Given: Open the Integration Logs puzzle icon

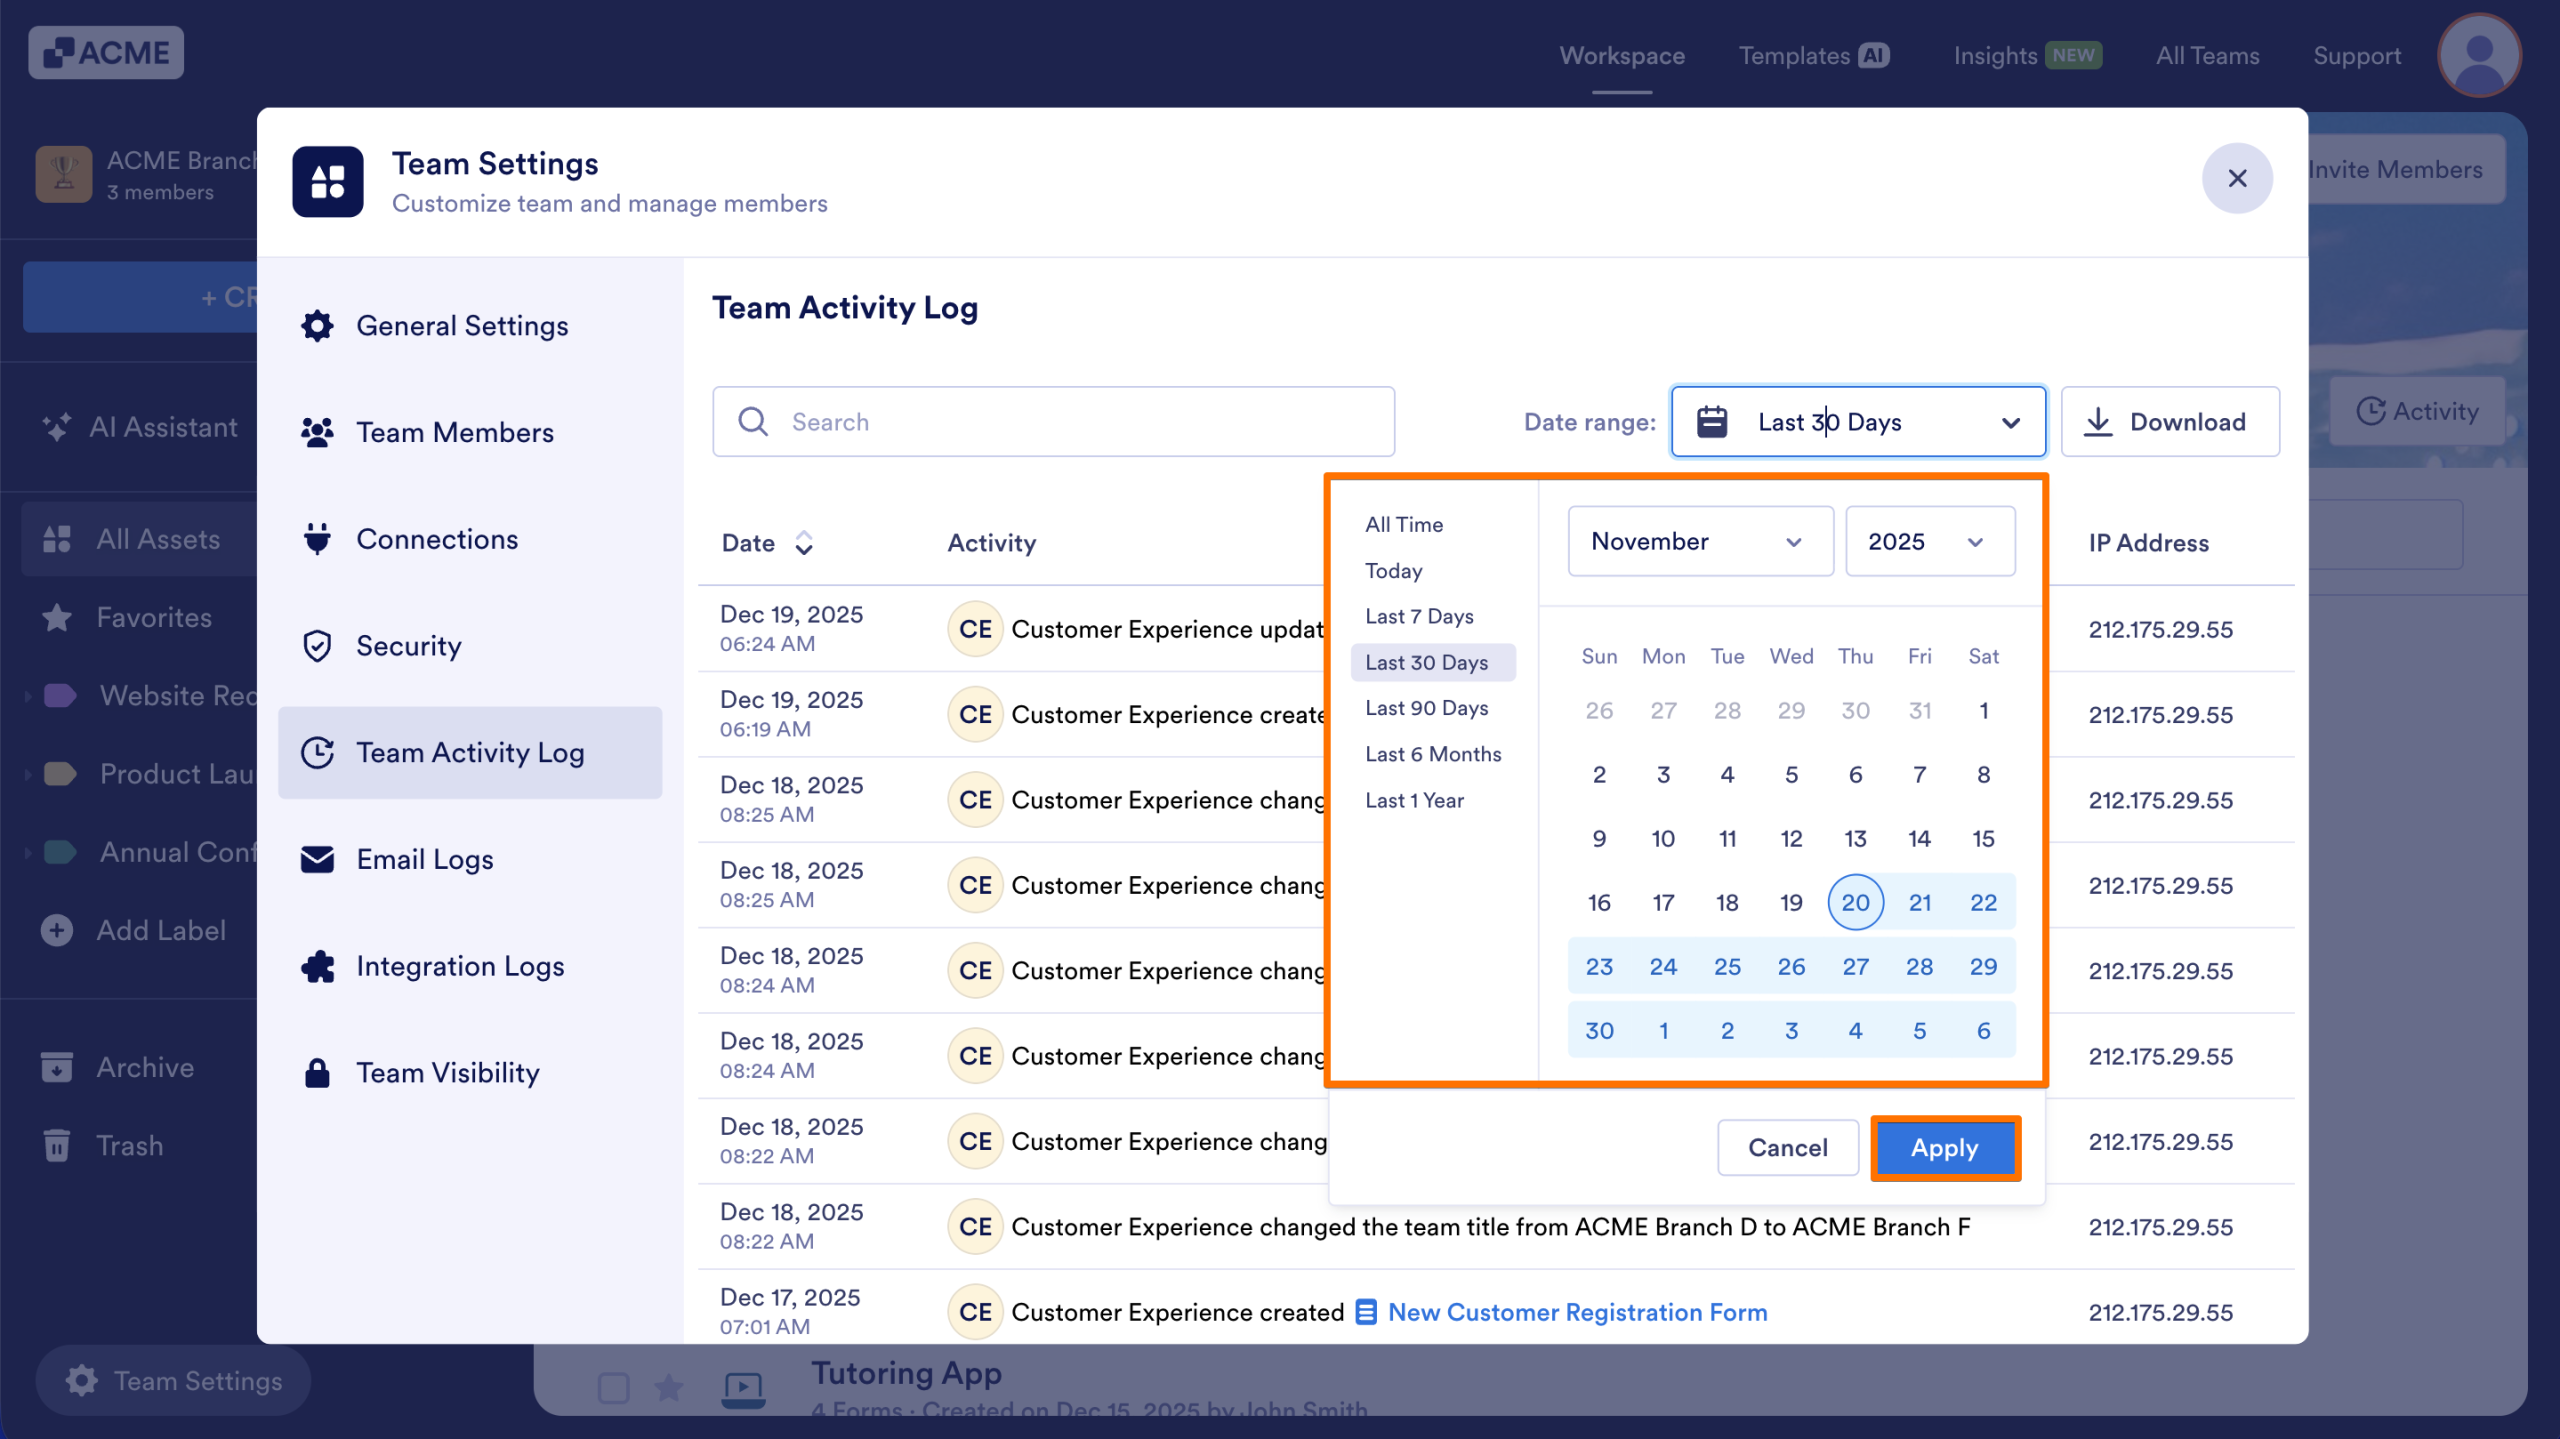Looking at the screenshot, I should [x=316, y=966].
